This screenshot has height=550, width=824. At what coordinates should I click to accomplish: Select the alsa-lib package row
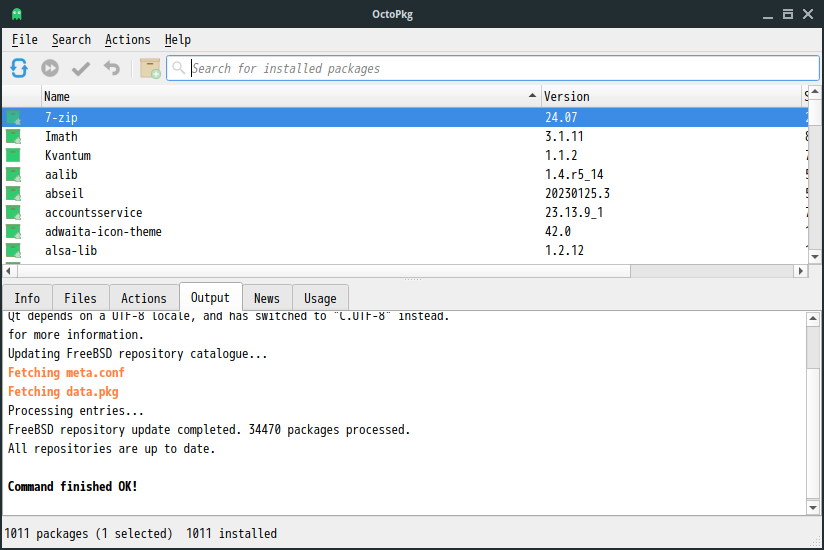click(405, 251)
